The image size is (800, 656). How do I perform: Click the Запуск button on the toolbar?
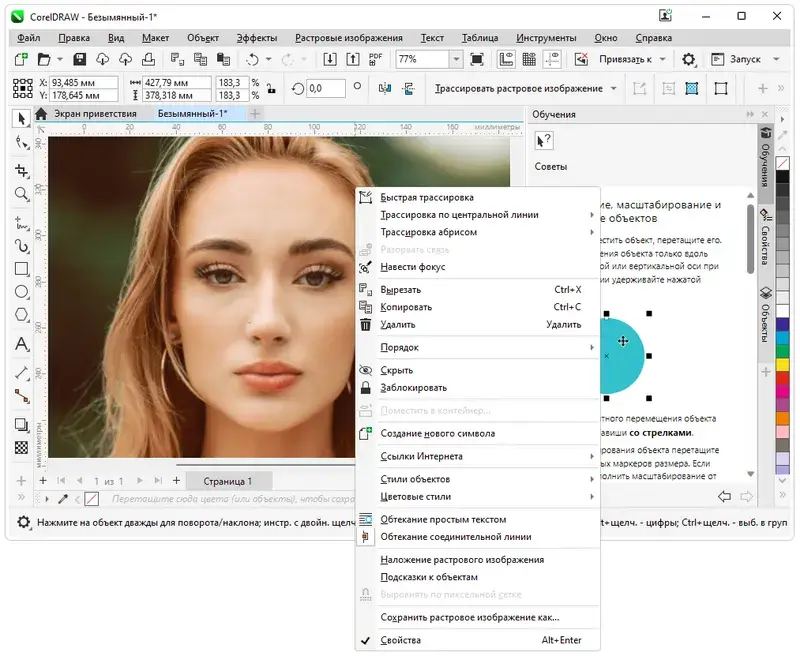coord(748,58)
